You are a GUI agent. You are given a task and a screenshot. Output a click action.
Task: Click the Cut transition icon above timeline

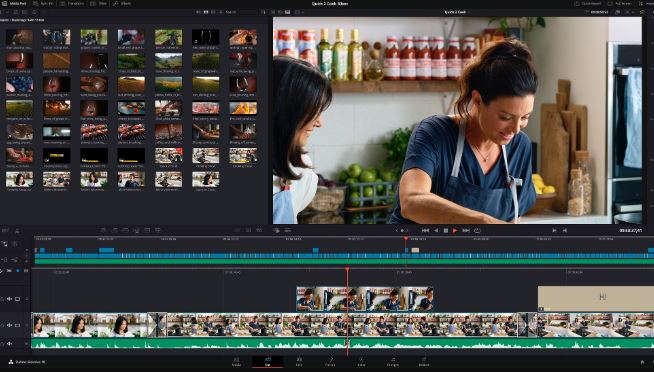tap(237, 230)
